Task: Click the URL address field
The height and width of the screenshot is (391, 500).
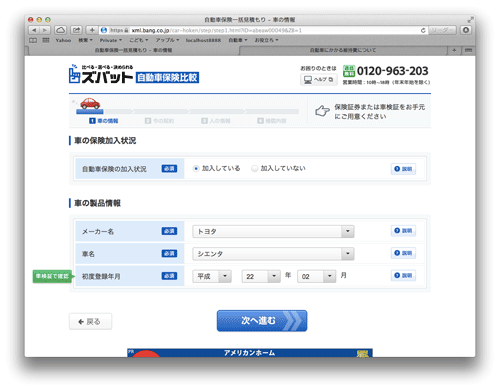Action: point(263,30)
